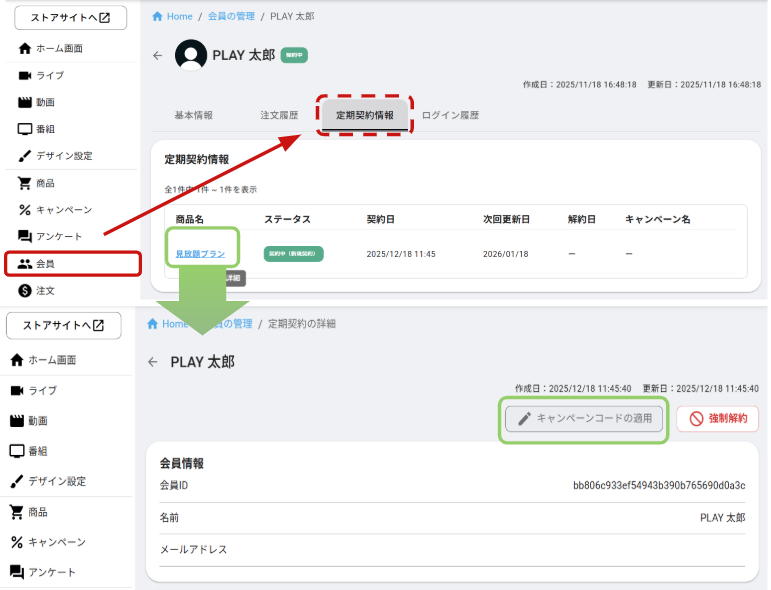Click 会員の管理 in top breadcrumb
The width and height of the screenshot is (771, 590).
(230, 17)
